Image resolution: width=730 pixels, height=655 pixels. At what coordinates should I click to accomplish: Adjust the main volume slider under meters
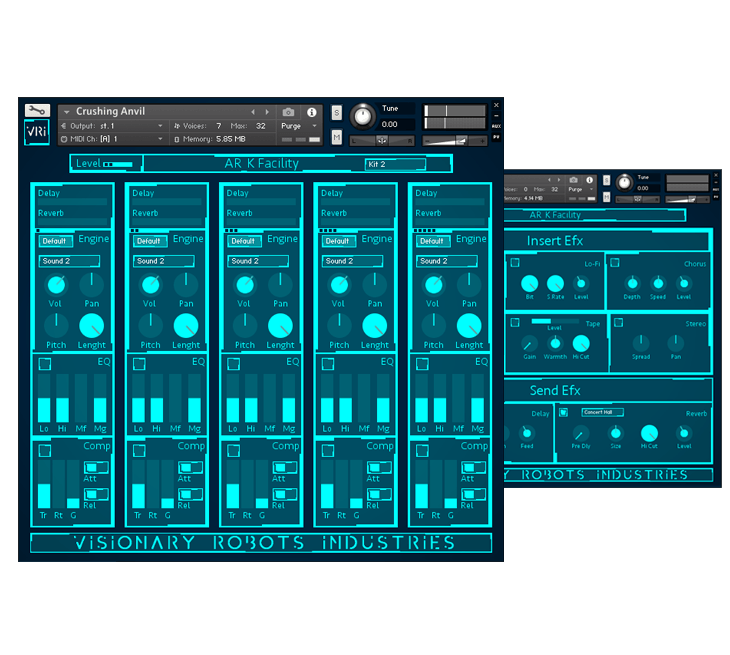454,141
